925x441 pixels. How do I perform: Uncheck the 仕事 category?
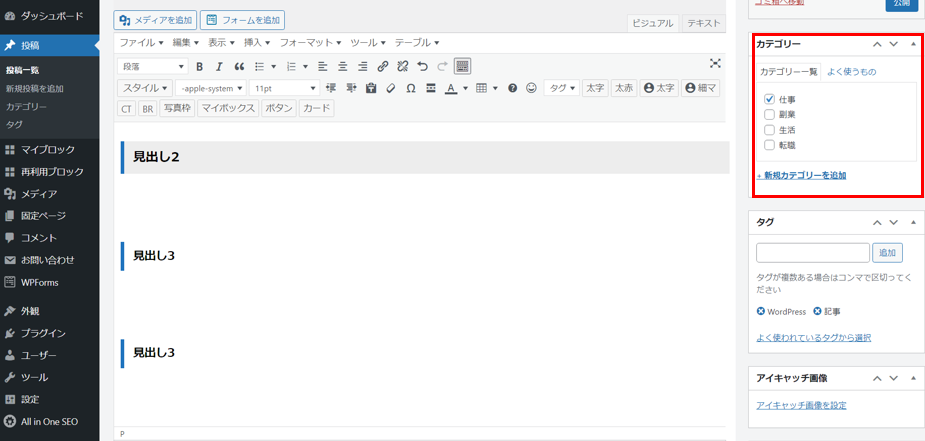coord(769,99)
